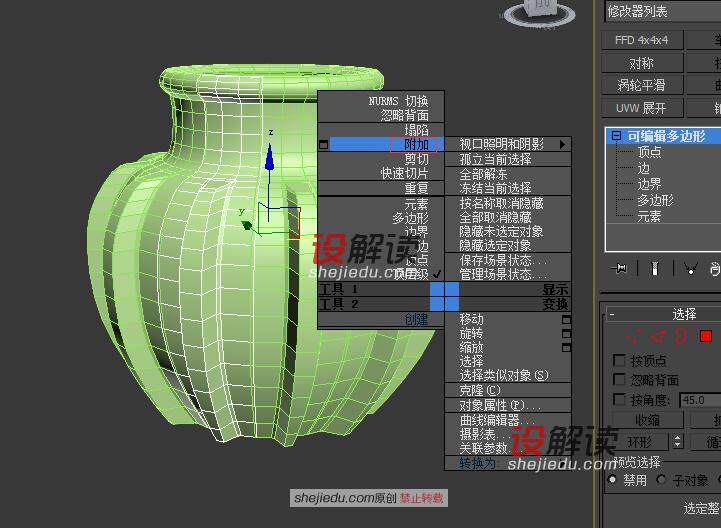721x528 pixels.
Task: Choose 选择 in the transform quad menu
Action: (x=472, y=362)
